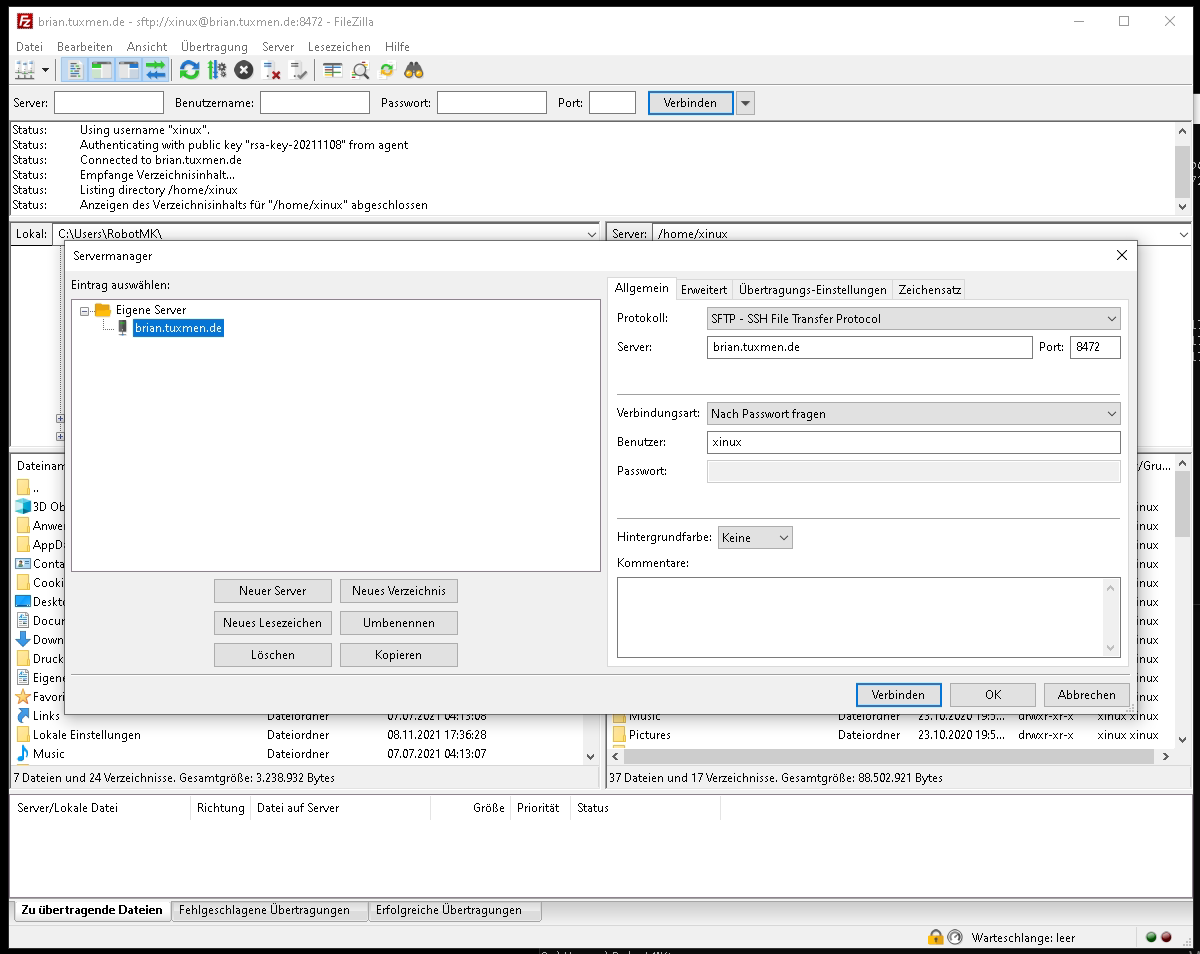Toggle the transfer queue panel
This screenshot has width=1200, height=954.
(x=154, y=70)
